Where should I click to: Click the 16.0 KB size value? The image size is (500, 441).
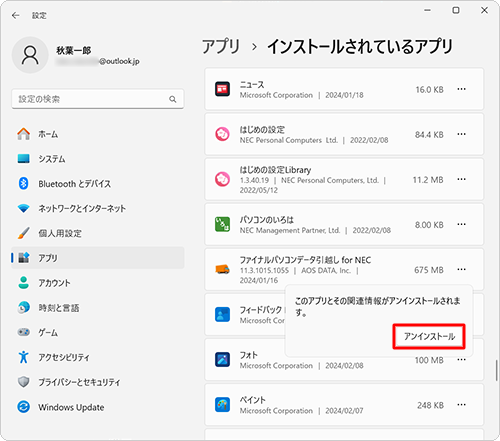[429, 90]
